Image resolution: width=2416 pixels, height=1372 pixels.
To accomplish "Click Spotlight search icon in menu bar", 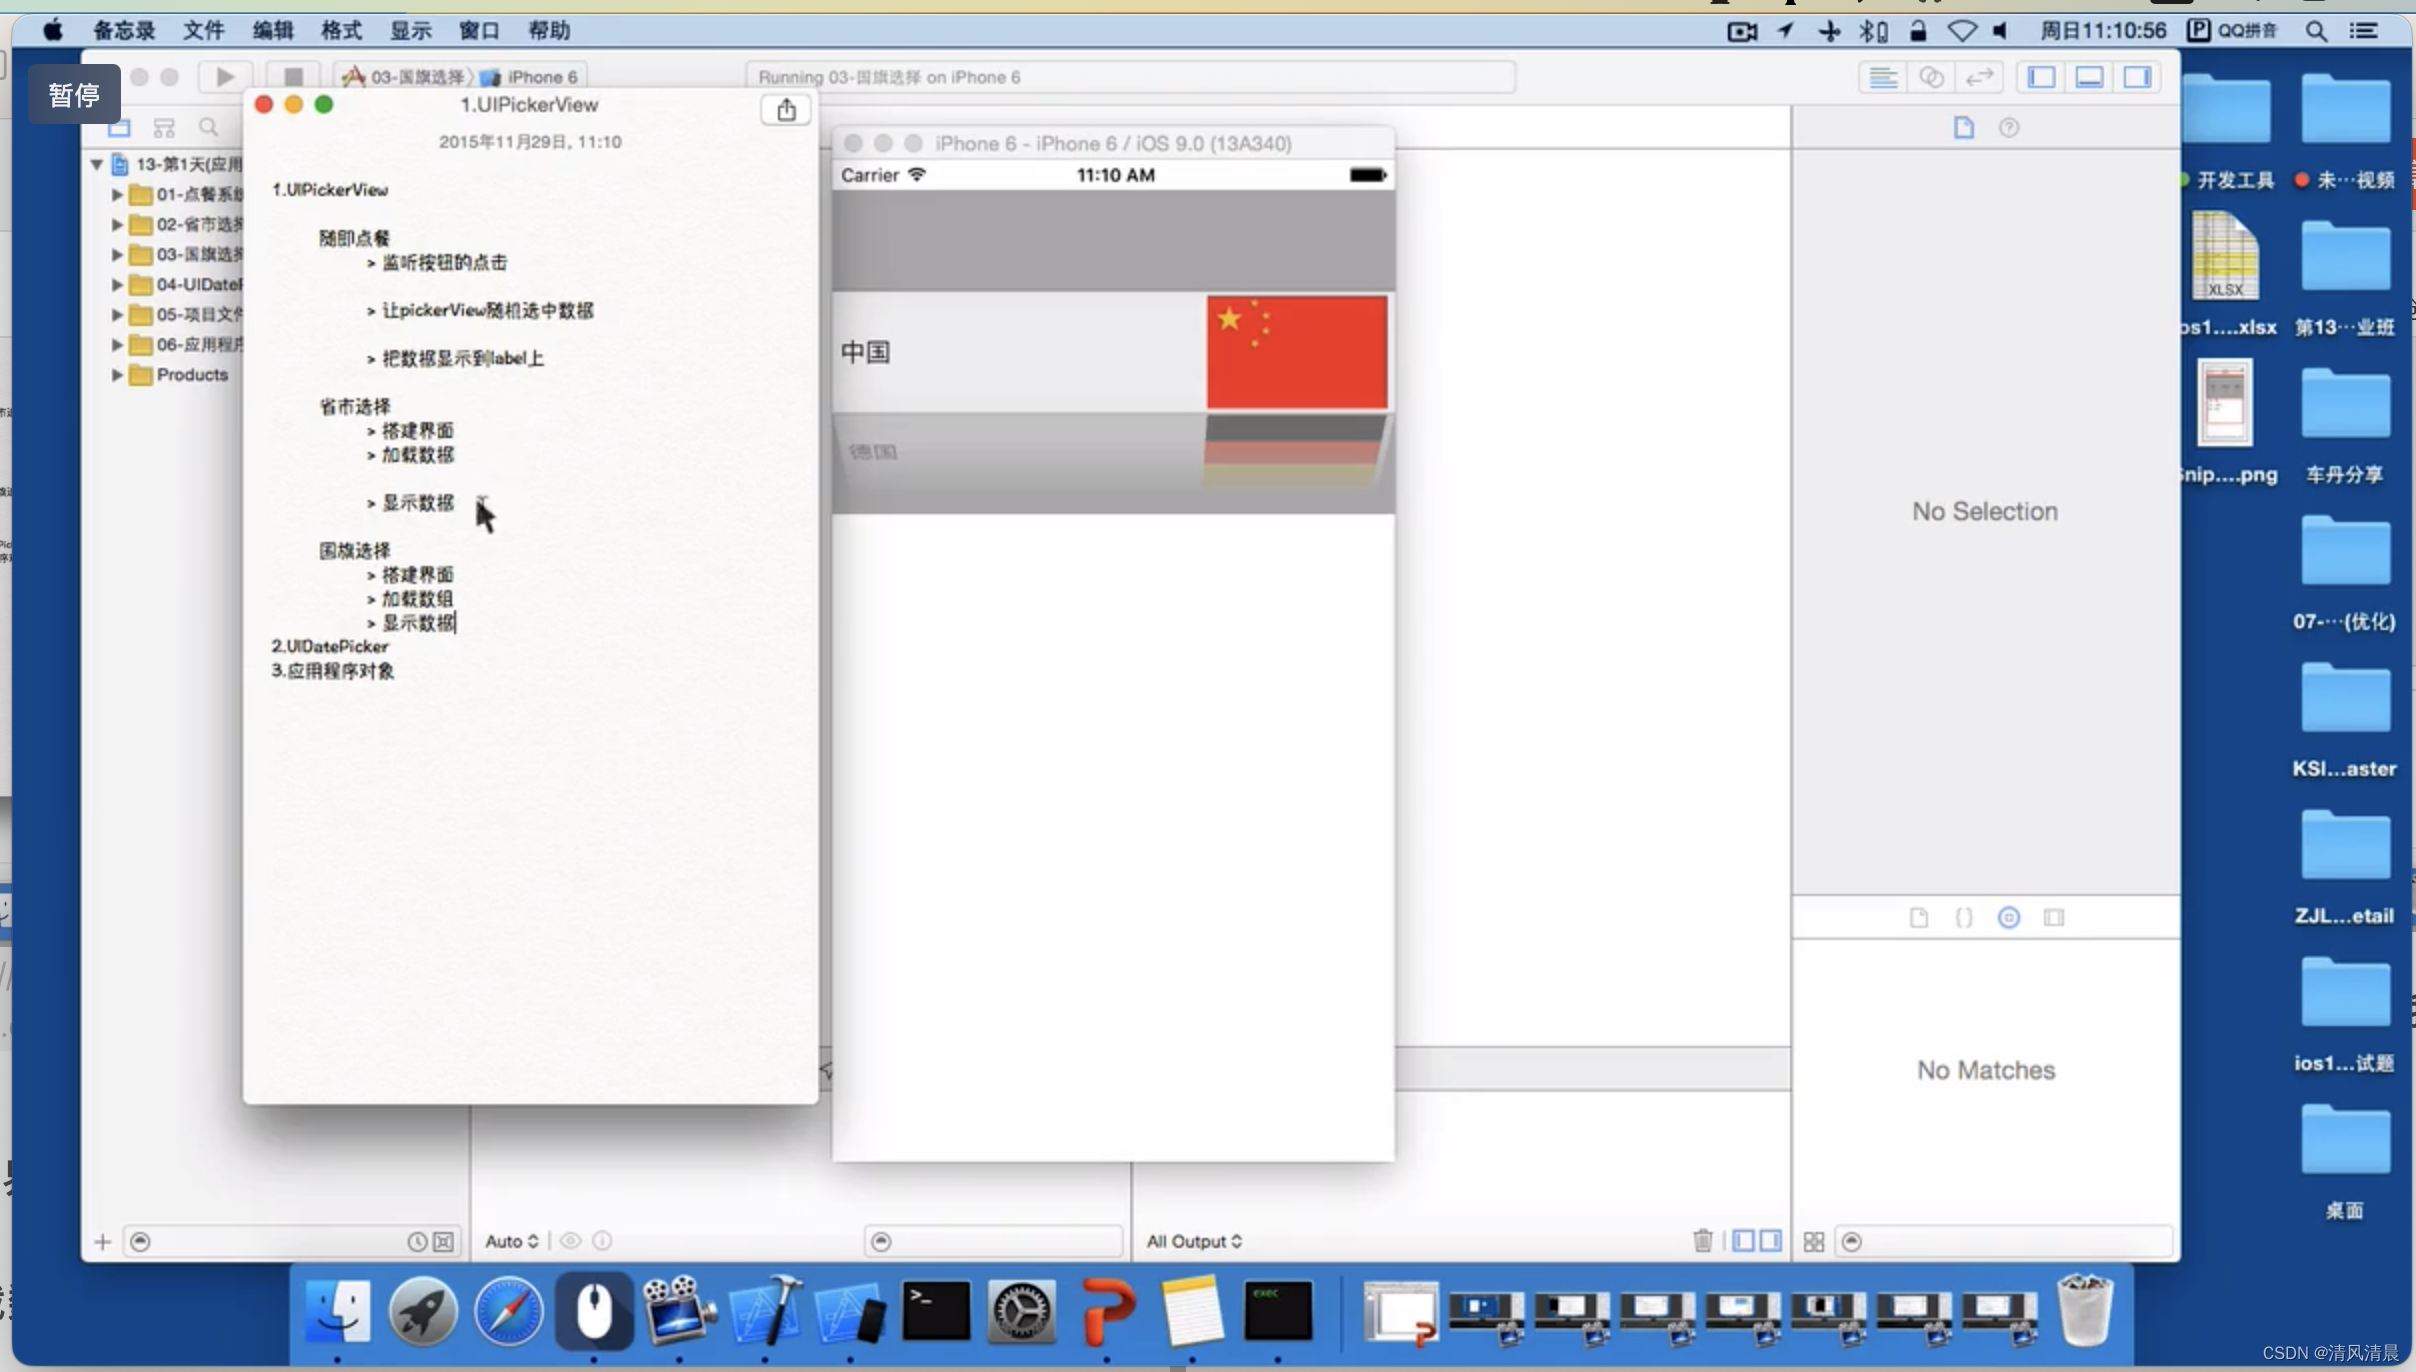I will [2316, 31].
